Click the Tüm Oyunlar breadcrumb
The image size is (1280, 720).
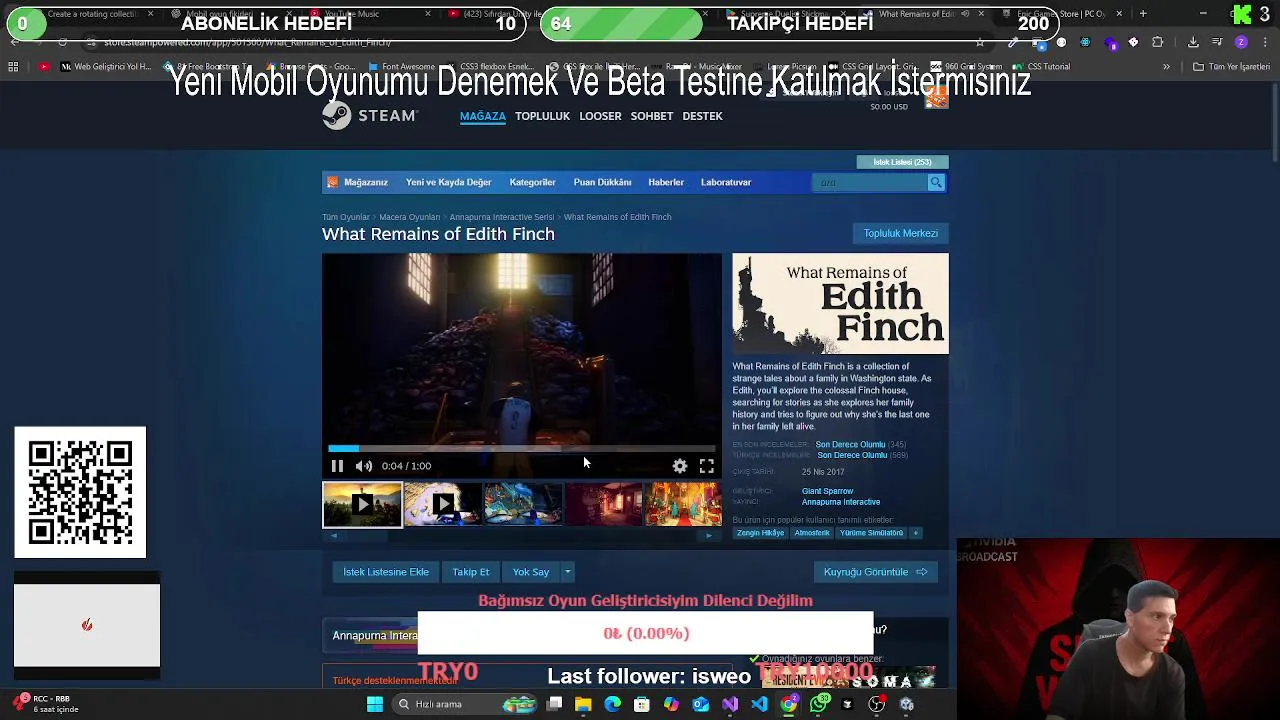(x=346, y=217)
